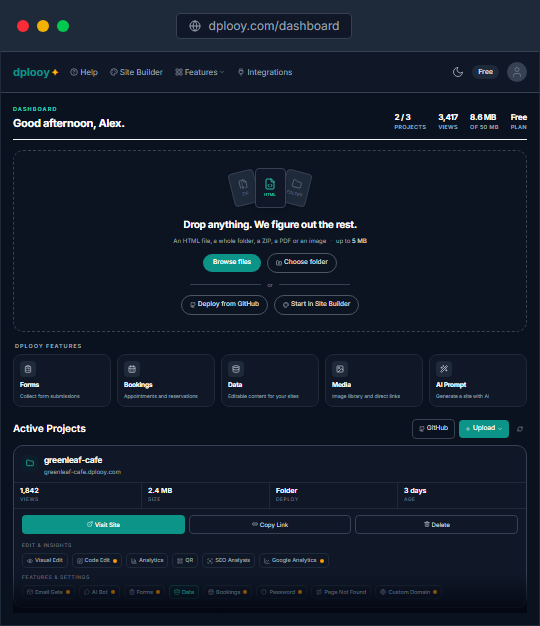540x626 pixels.
Task: Open Code Edit tool
Action: click(x=97, y=560)
